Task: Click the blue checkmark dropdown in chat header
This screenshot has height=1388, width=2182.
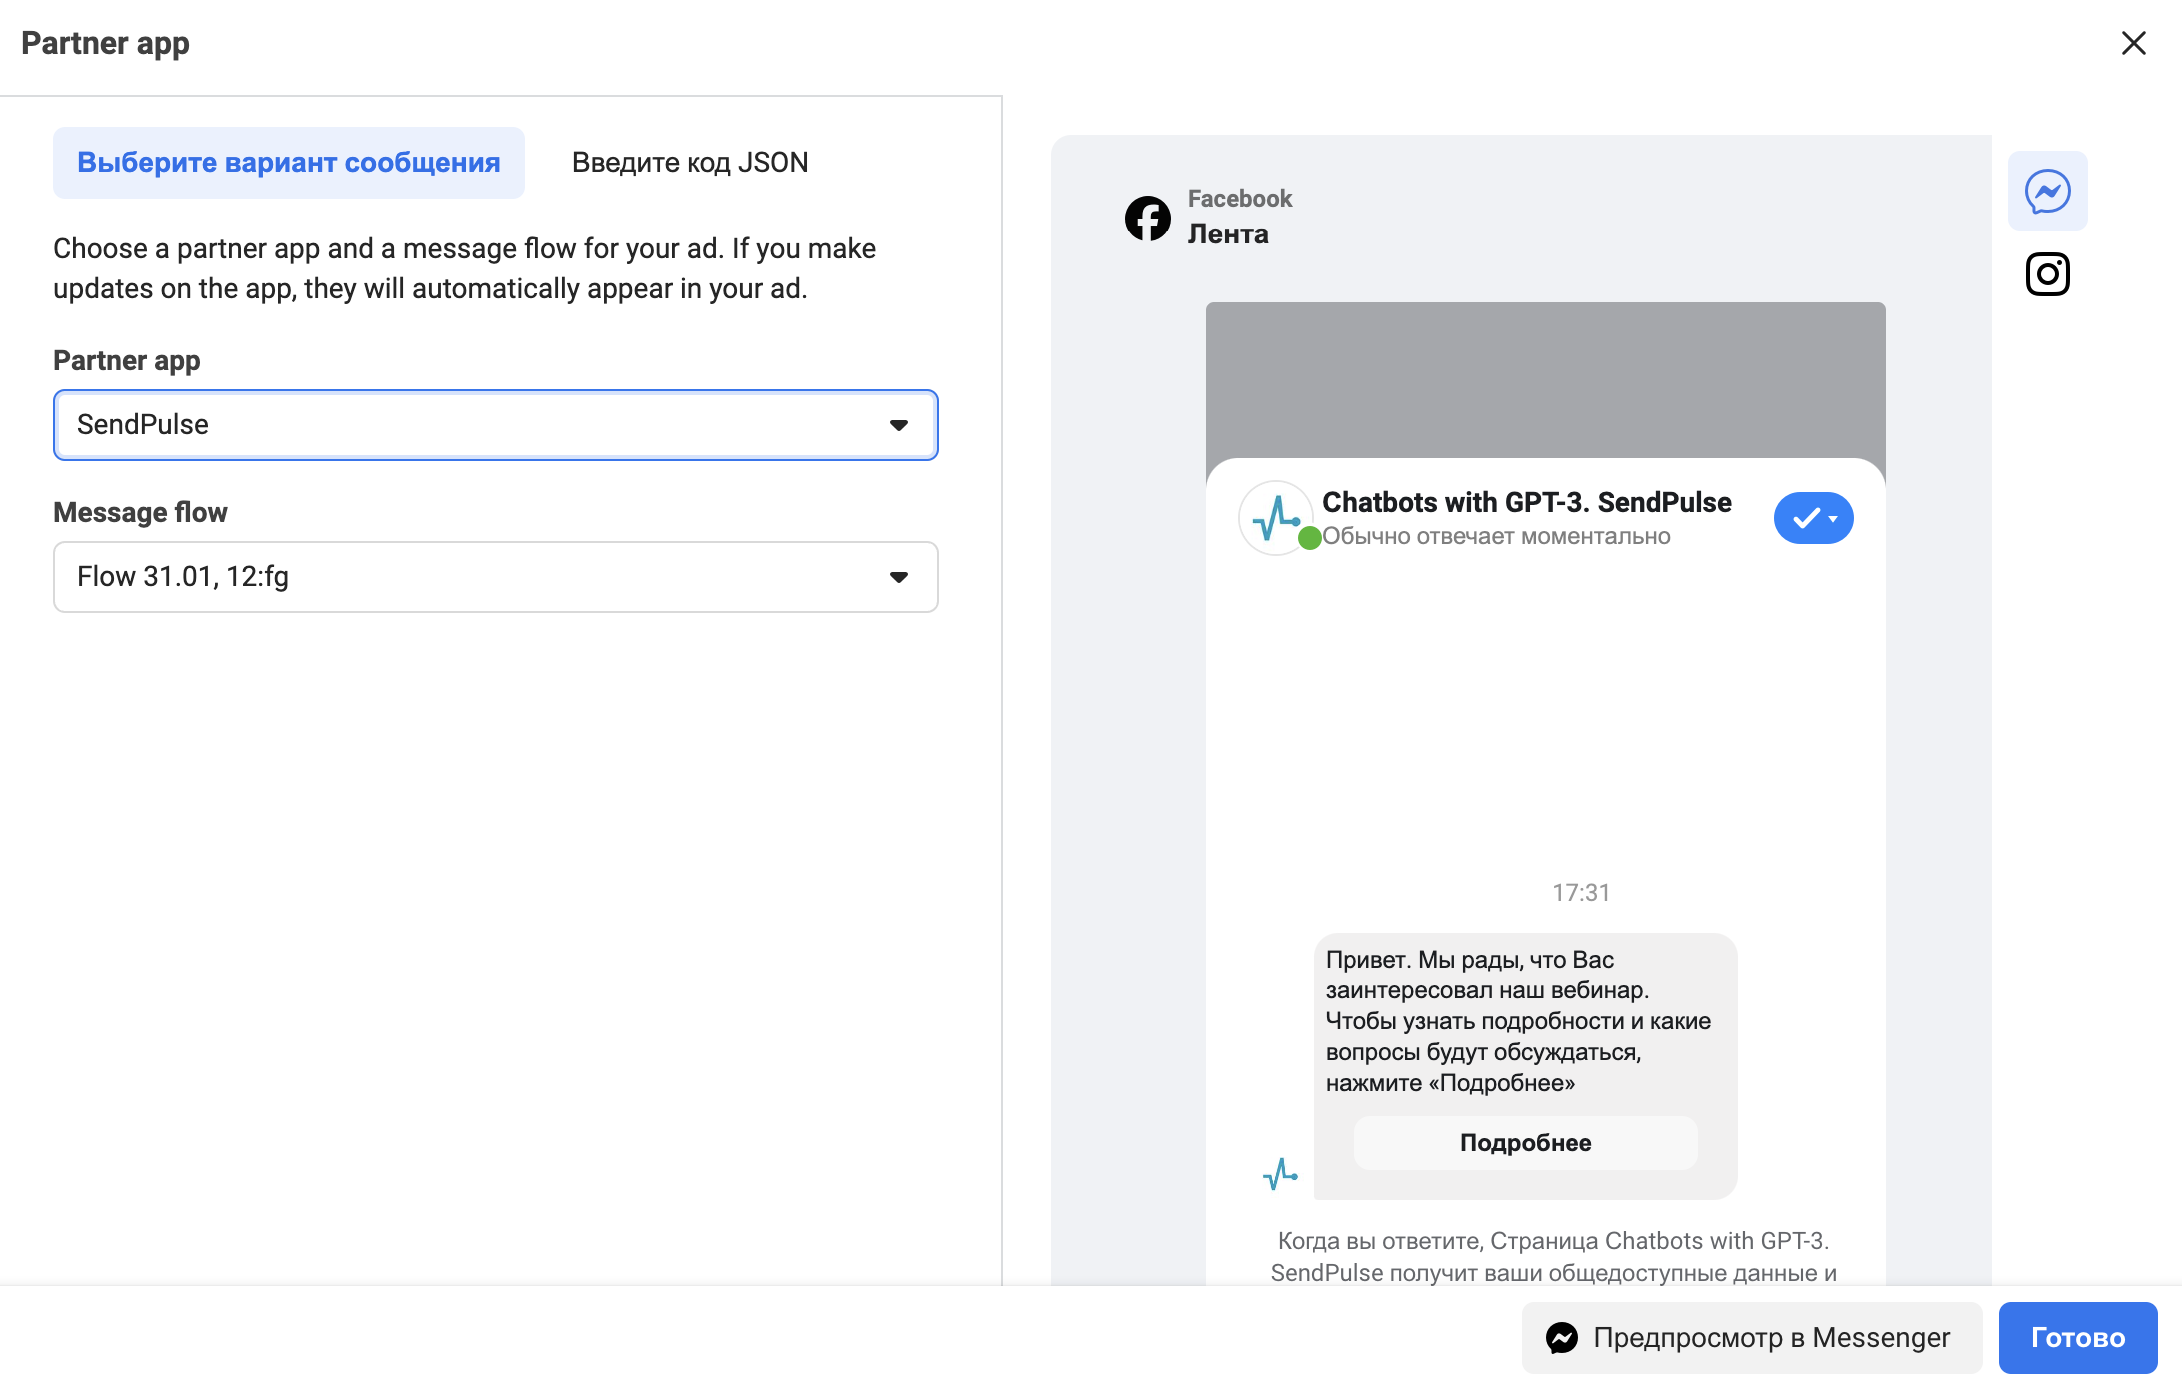Action: pos(1813,518)
